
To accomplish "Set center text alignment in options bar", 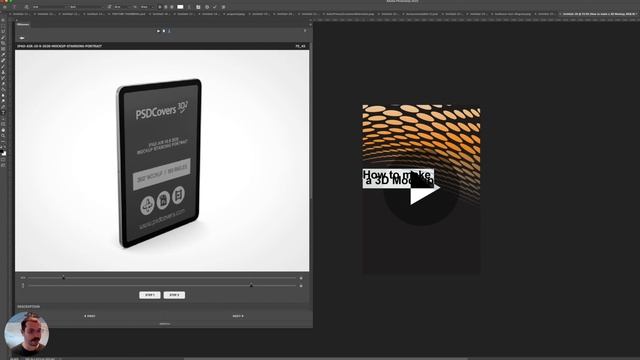I will click(x=166, y=7).
